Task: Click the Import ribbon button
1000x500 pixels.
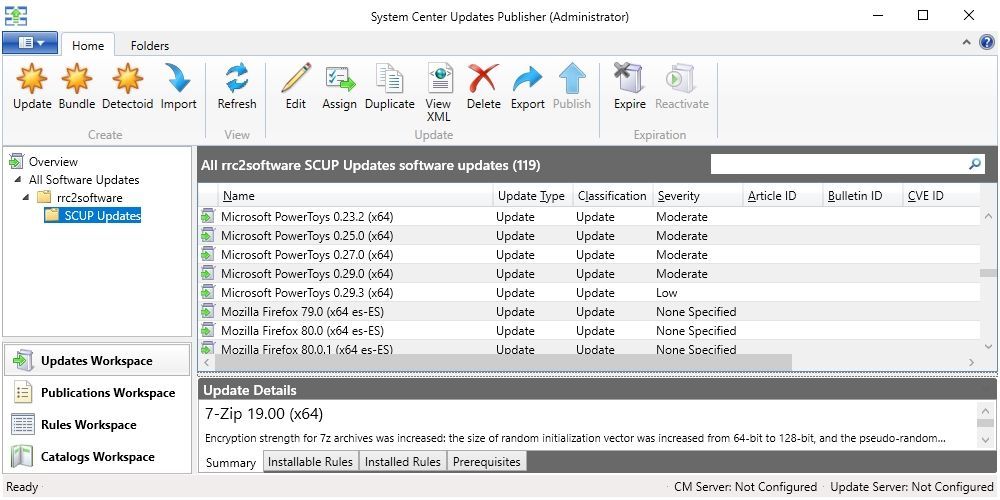Action: [178, 87]
